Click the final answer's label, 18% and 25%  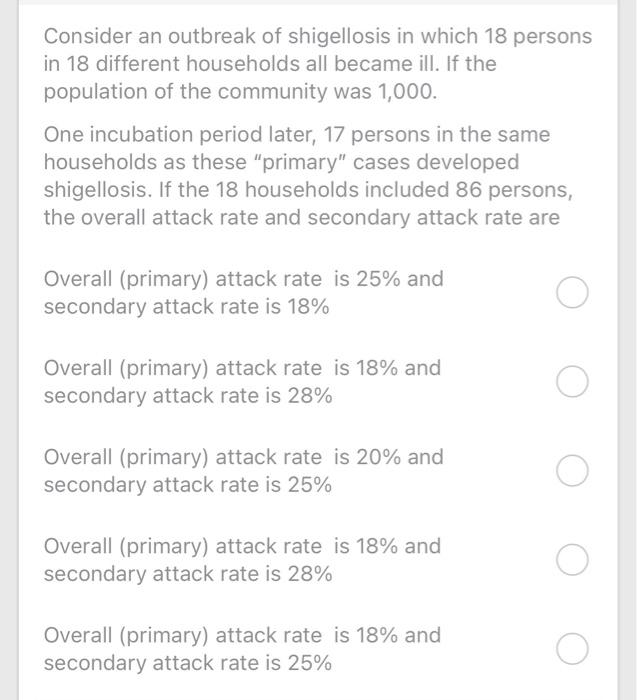[x=242, y=649]
